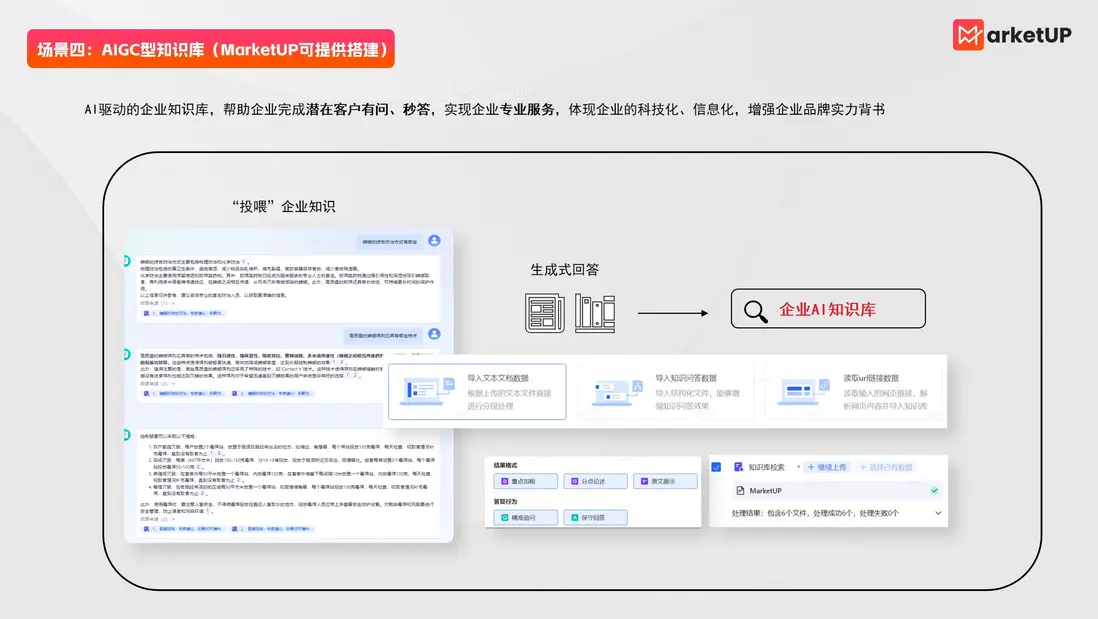Click the magnifier icon in 企业AI知识库 box

click(756, 311)
